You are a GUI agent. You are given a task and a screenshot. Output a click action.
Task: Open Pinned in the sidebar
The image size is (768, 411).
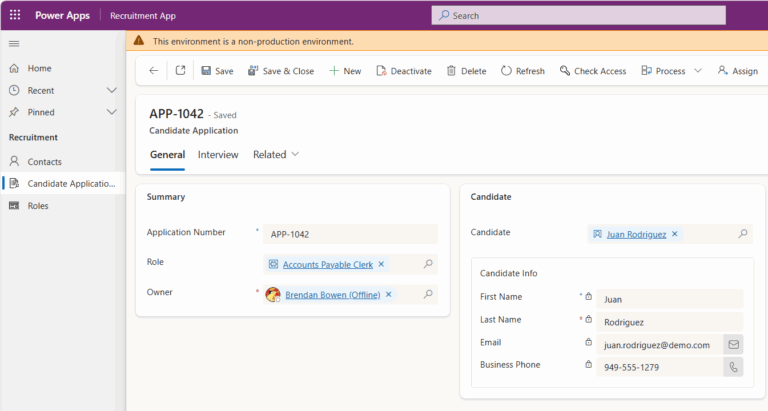pos(41,112)
